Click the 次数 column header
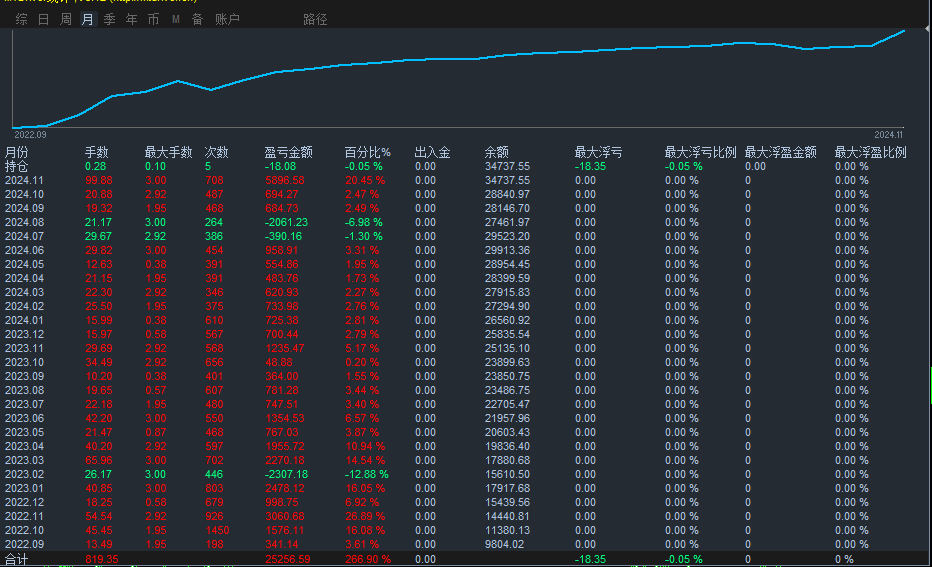Image resolution: width=932 pixels, height=567 pixels. pos(216,152)
